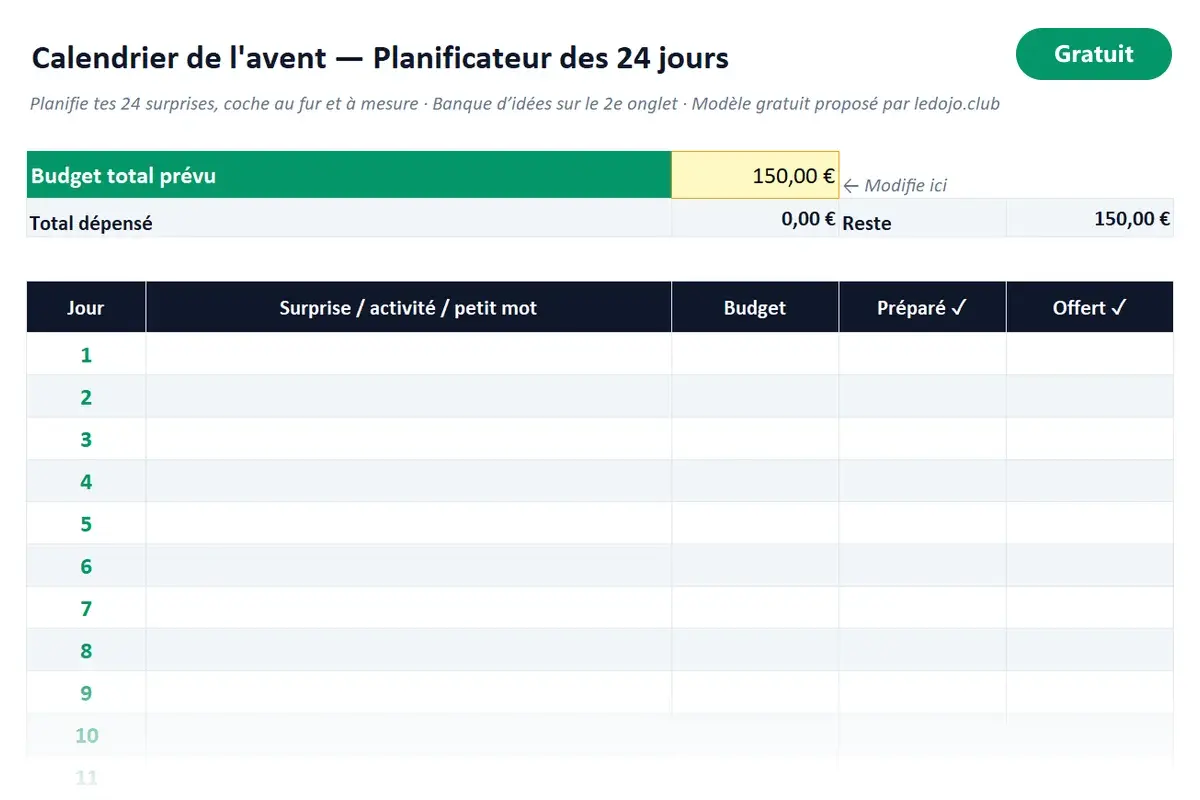Select day number 7 cell

tap(86, 607)
